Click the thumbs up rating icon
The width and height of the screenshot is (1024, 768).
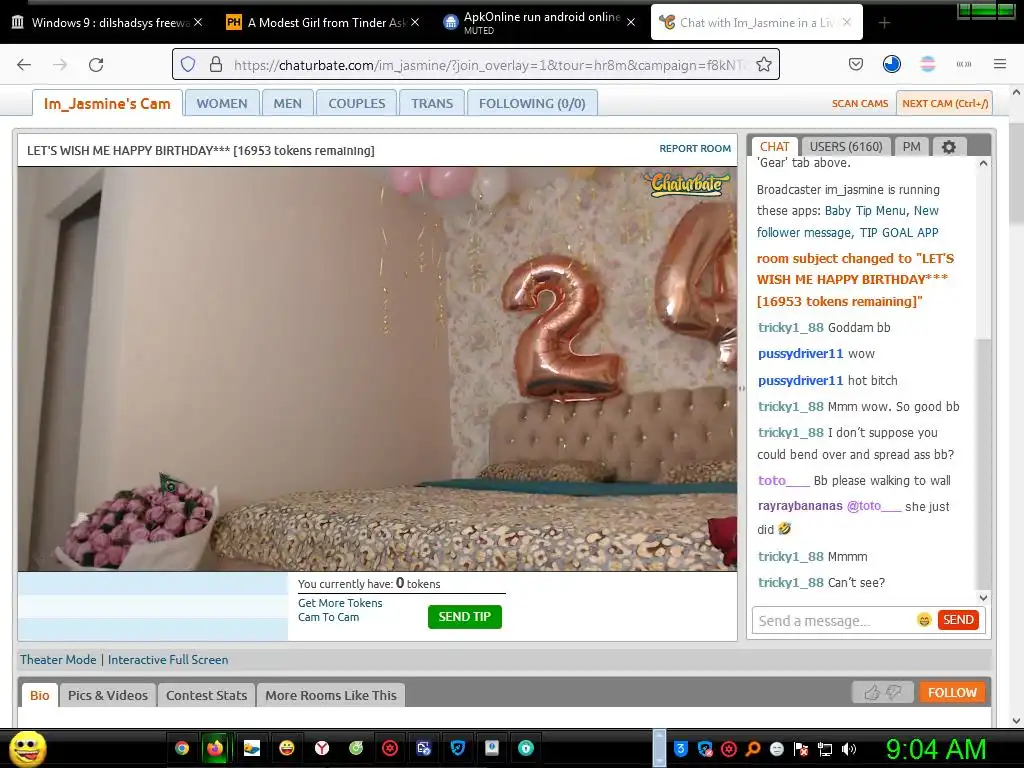tap(871, 693)
